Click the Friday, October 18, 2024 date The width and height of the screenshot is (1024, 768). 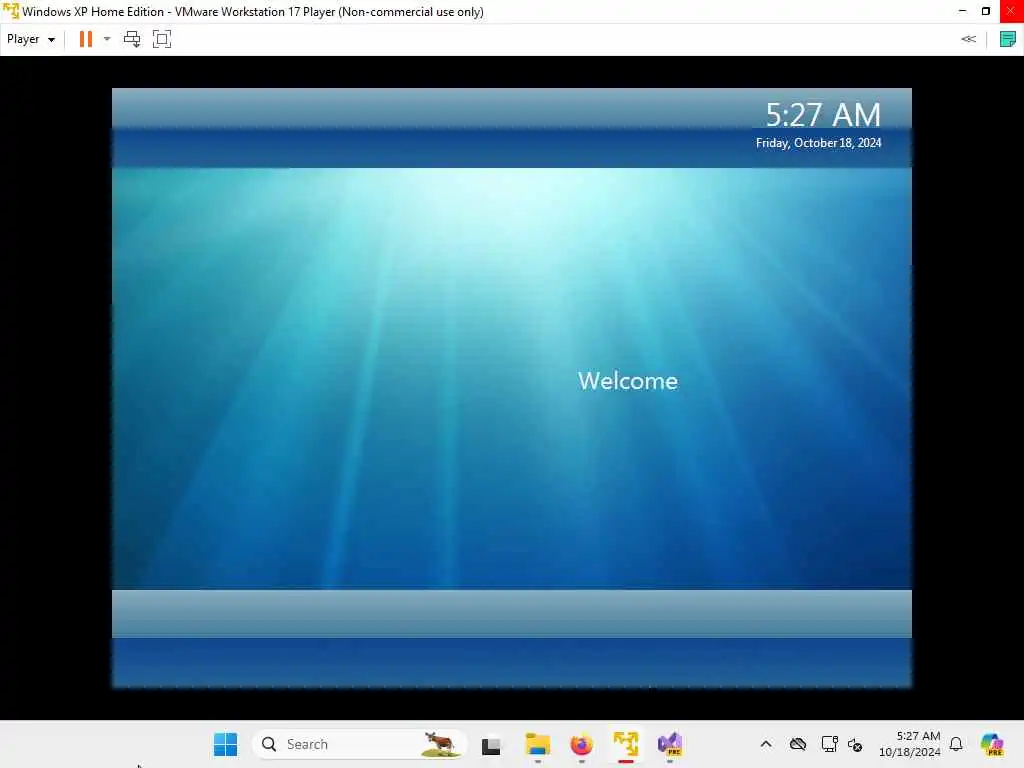[x=818, y=143]
